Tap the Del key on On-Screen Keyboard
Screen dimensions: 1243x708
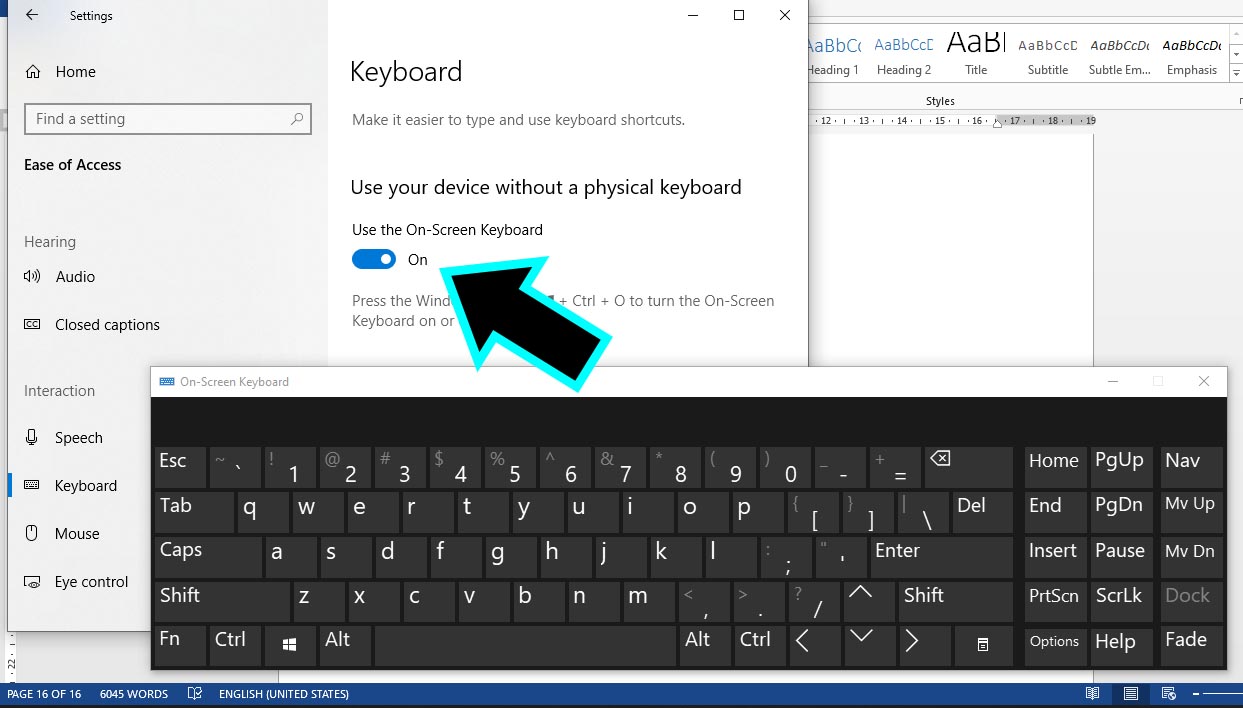(x=982, y=512)
